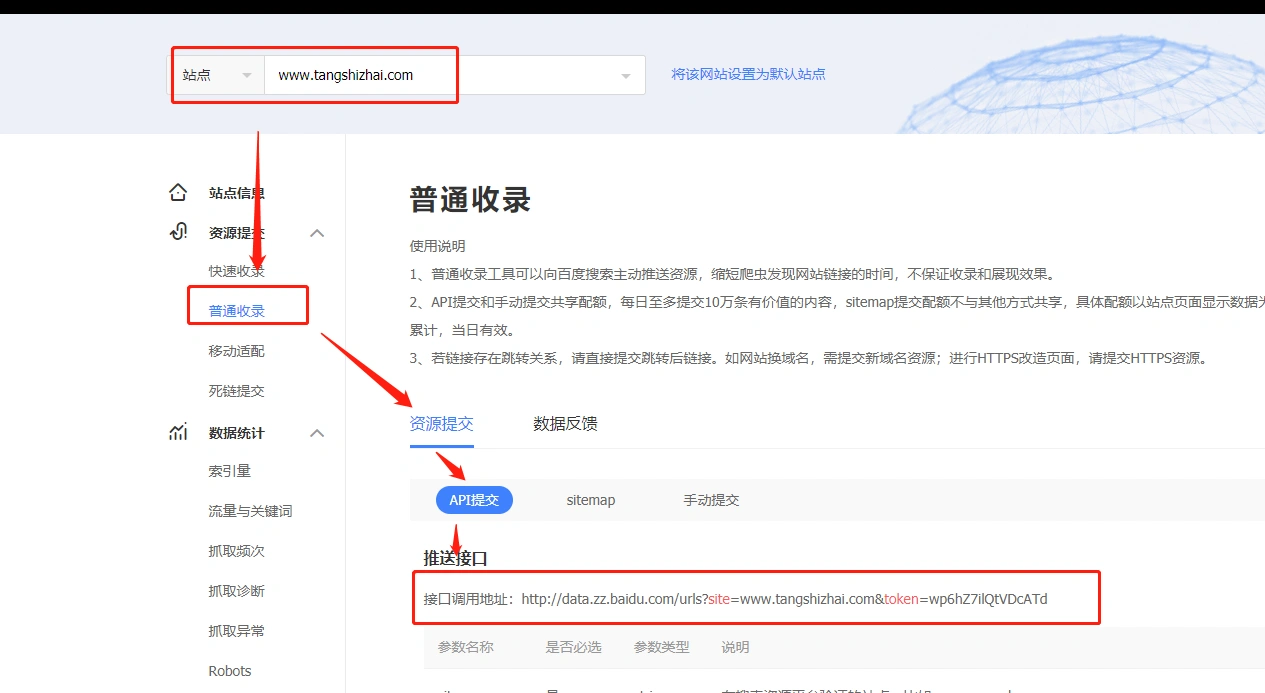This screenshot has height=693, width=1265.
Task: Click the 参数名称 column header
Action: tap(466, 647)
